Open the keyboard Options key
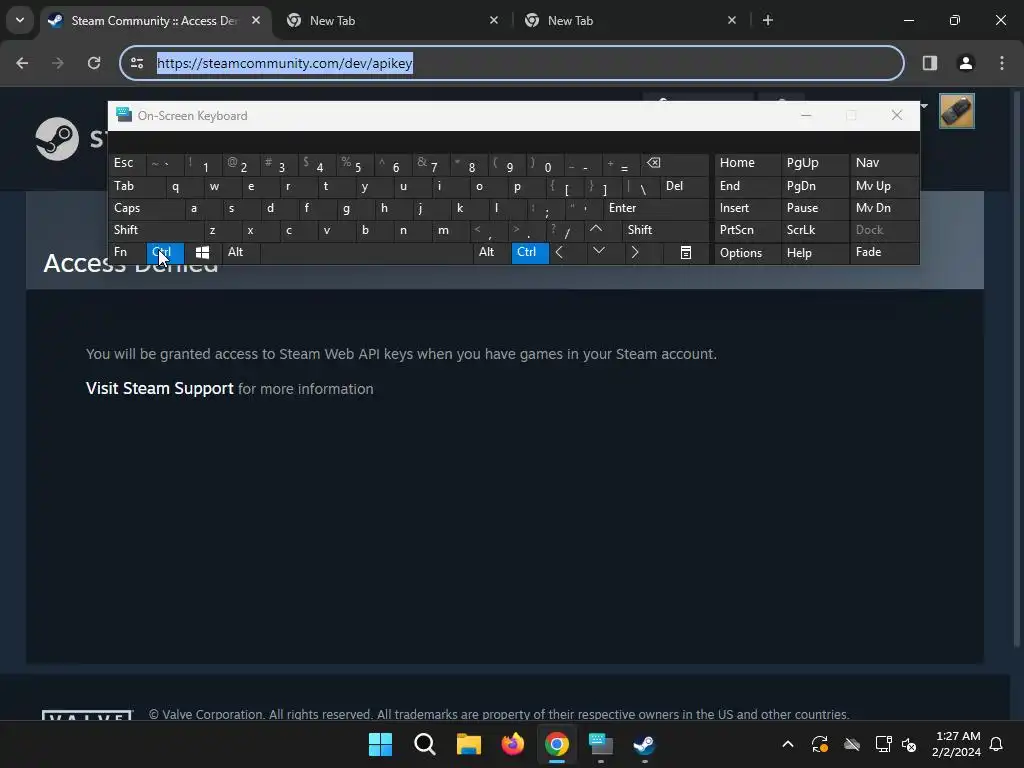This screenshot has height=768, width=1024. [747, 252]
